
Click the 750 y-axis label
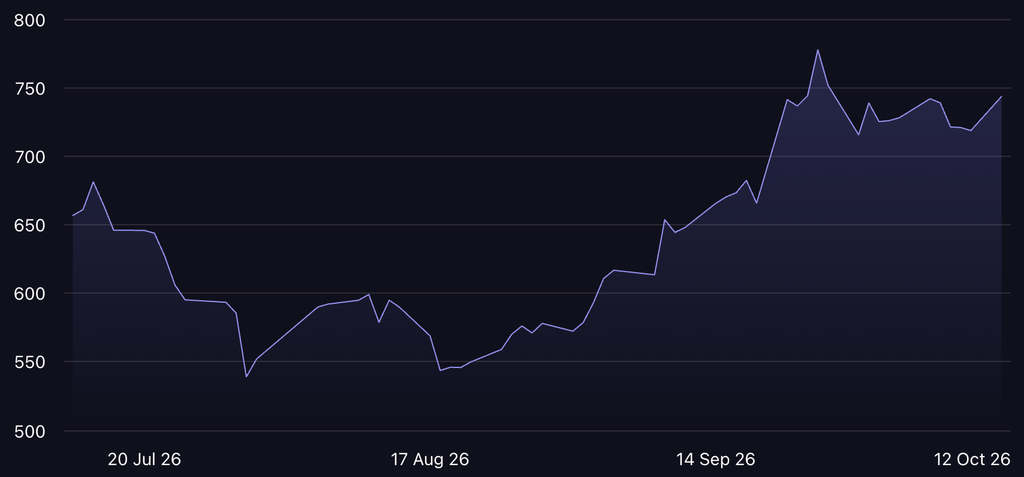[x=29, y=88]
